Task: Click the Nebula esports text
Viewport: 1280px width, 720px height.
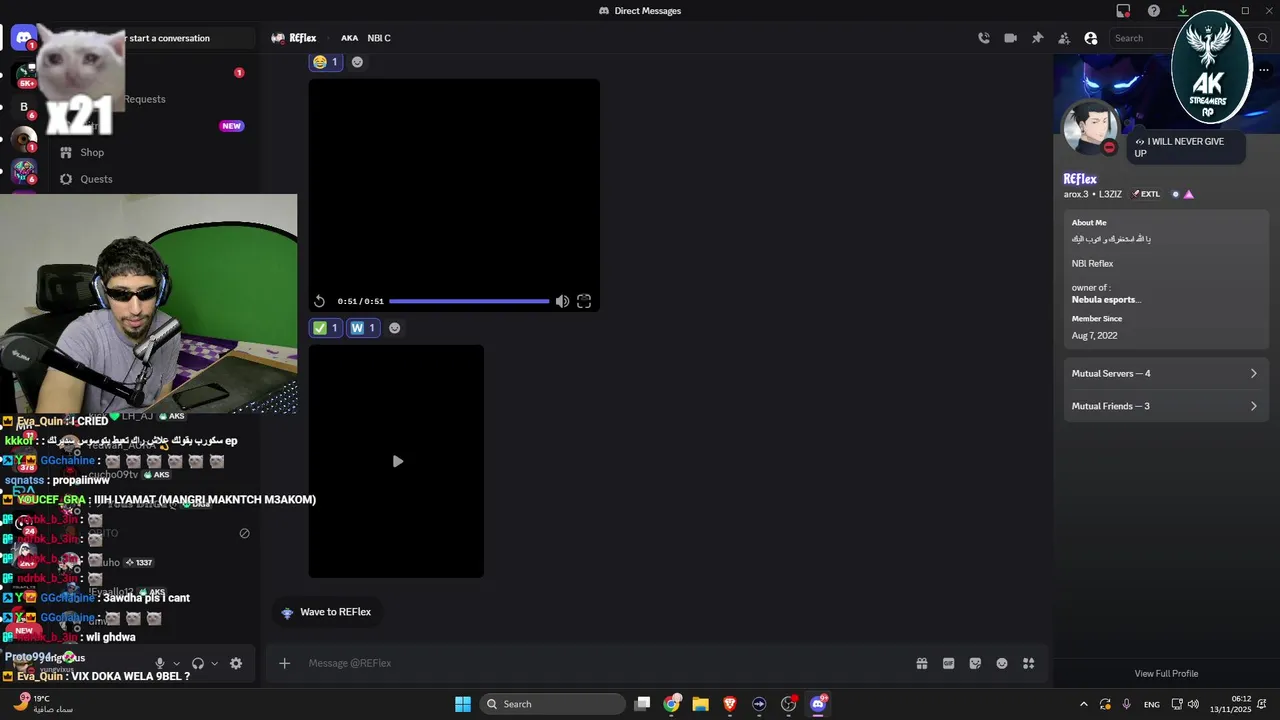Action: pyautogui.click(x=1106, y=299)
